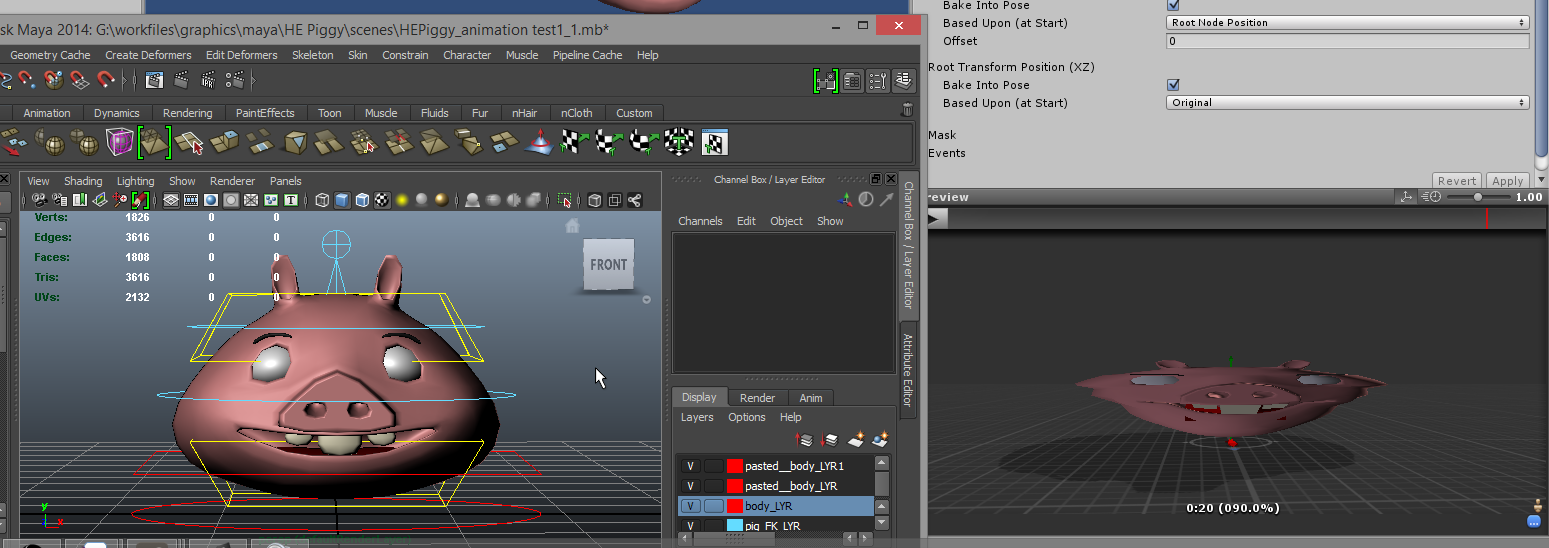Toggle visibility V of pig_FK_LYR layer

coord(690,525)
